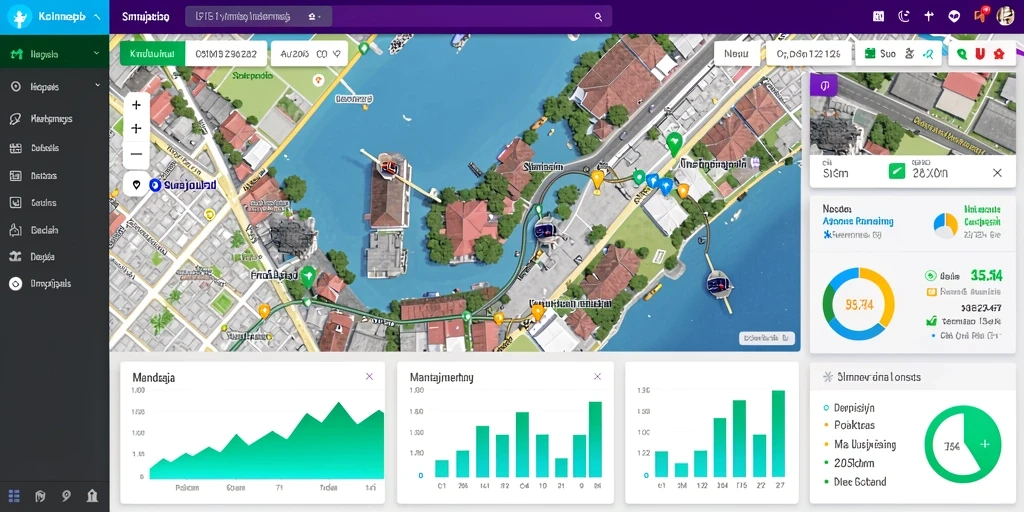Click the green circular gauge with the plus sign
This screenshot has height=512, width=1024.
click(x=963, y=444)
